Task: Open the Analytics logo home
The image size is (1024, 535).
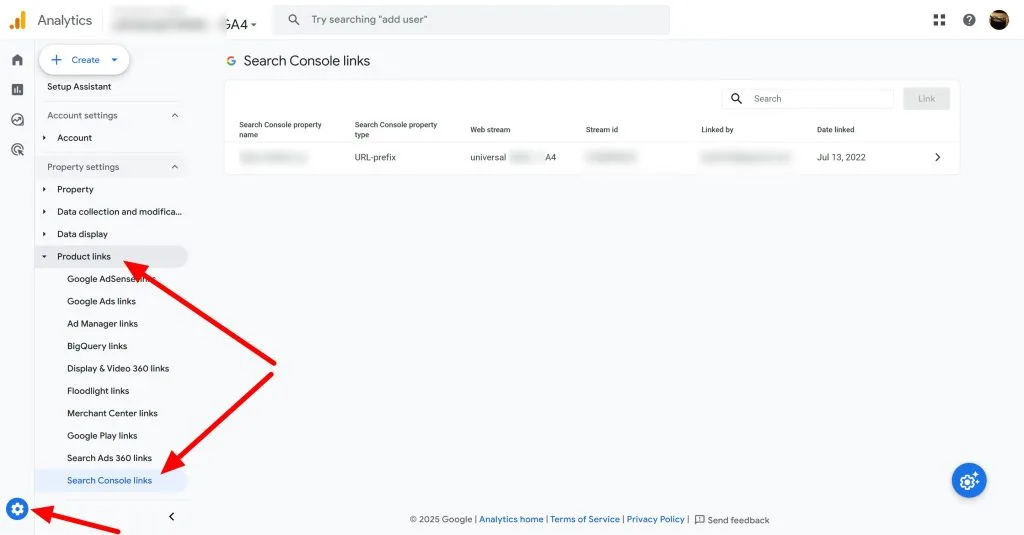Action: coord(51,20)
